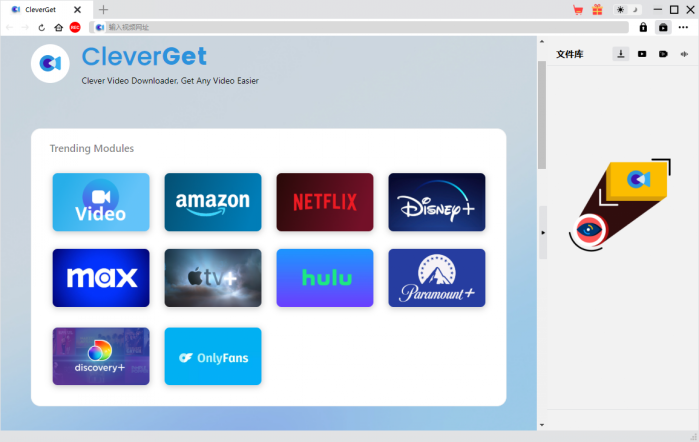Image resolution: width=699 pixels, height=442 pixels.
Task: Show the downloading tasks tab
Action: [x=621, y=54]
